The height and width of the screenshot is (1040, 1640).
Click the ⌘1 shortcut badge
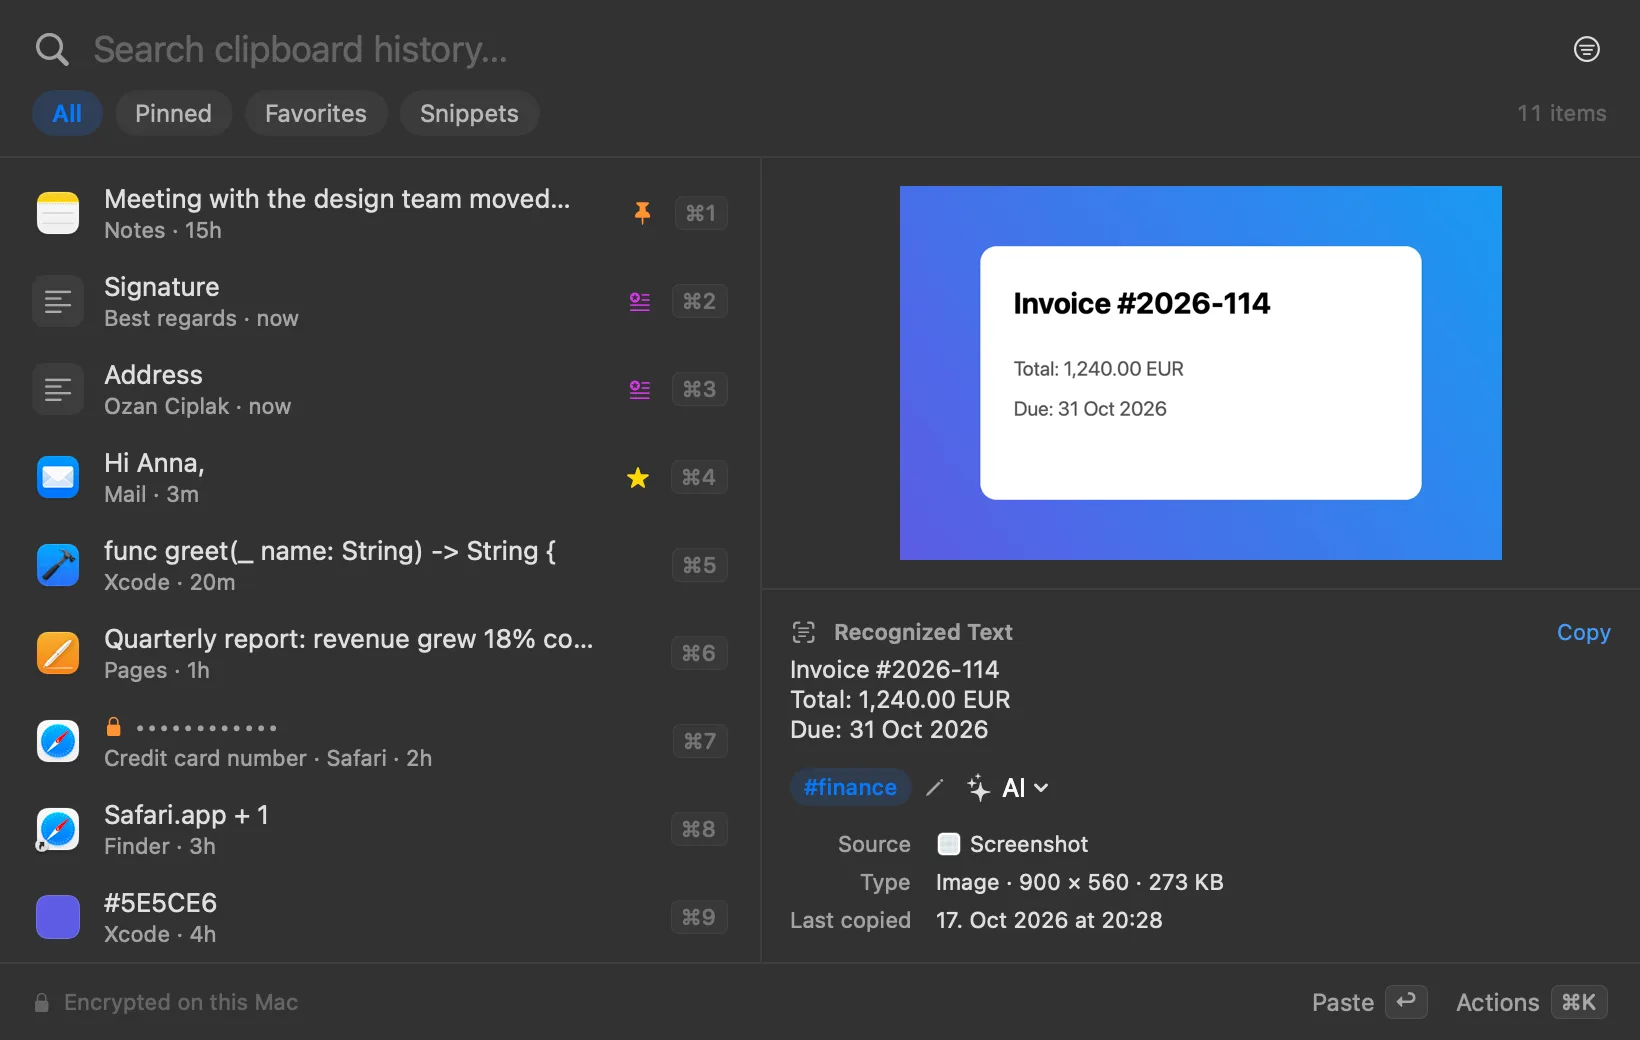click(x=700, y=213)
